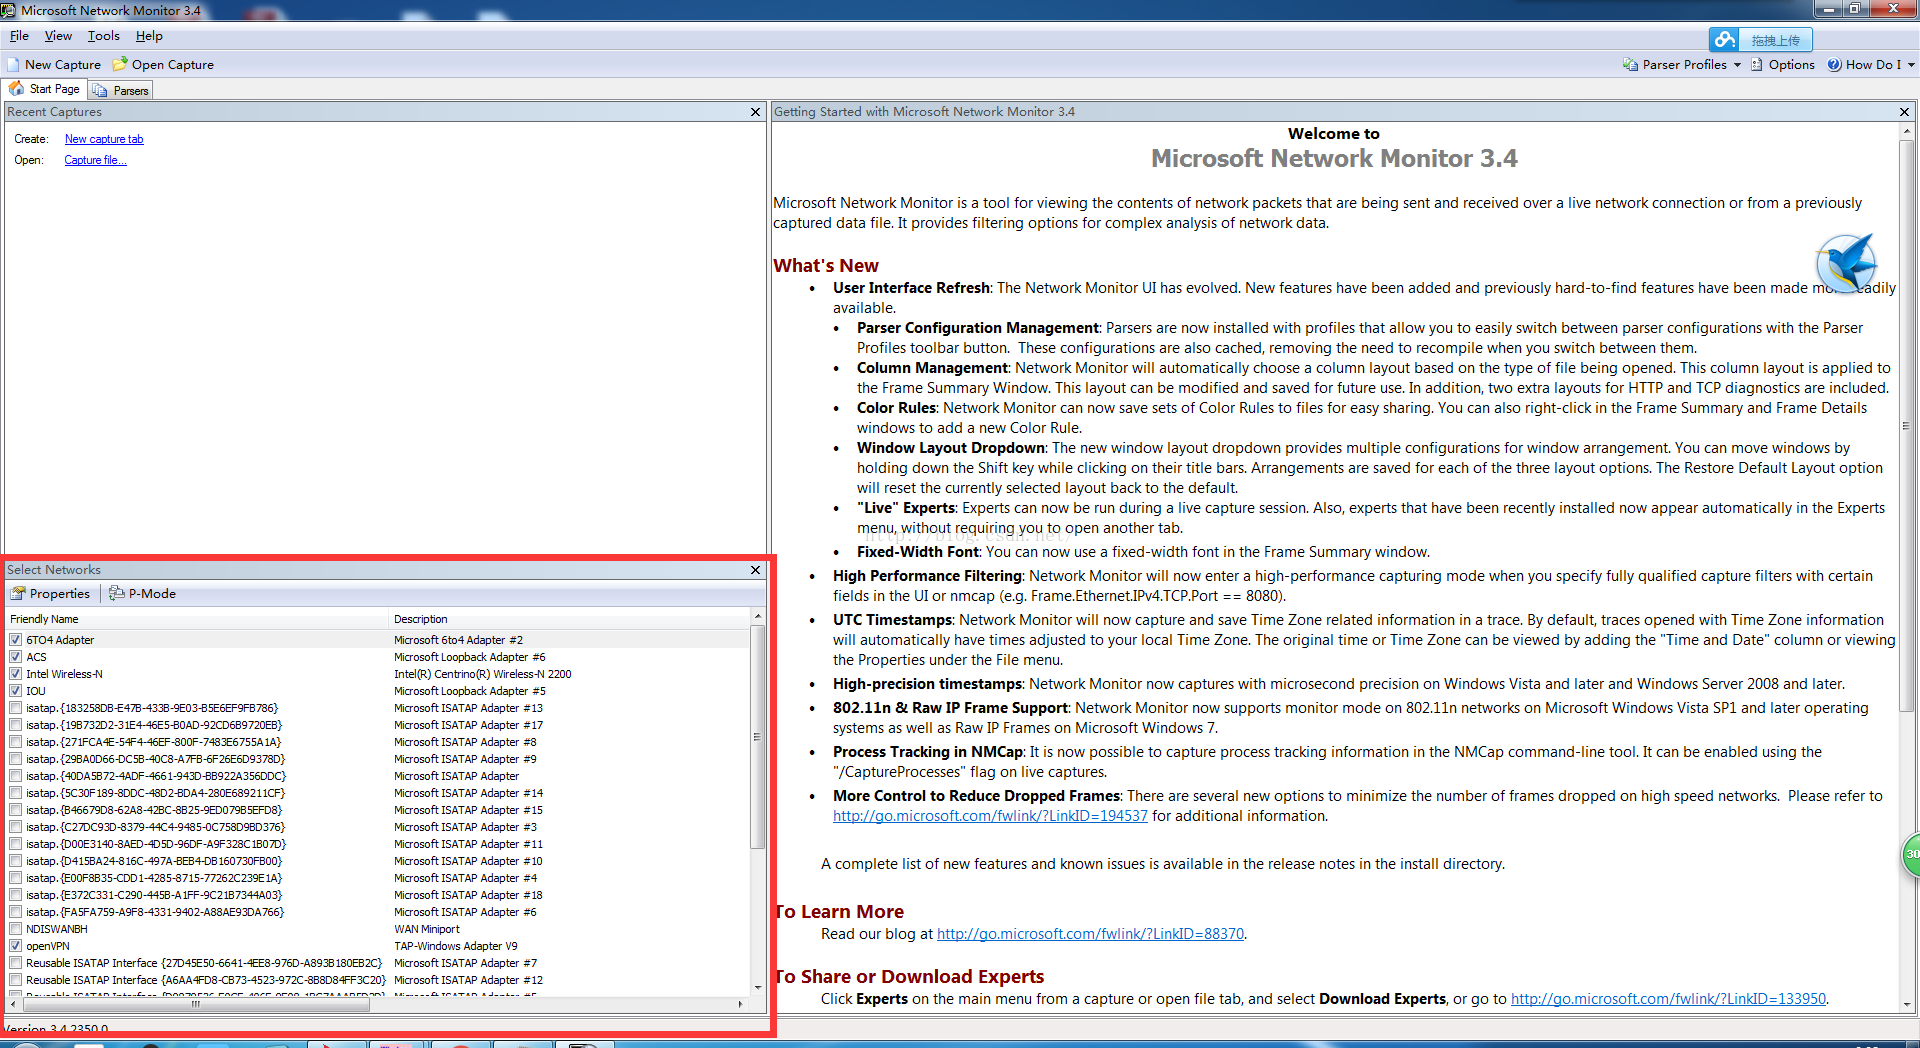Check Reusable ISATAP Interface {27D45E50...} adapter
The image size is (1920, 1048).
coord(16,963)
